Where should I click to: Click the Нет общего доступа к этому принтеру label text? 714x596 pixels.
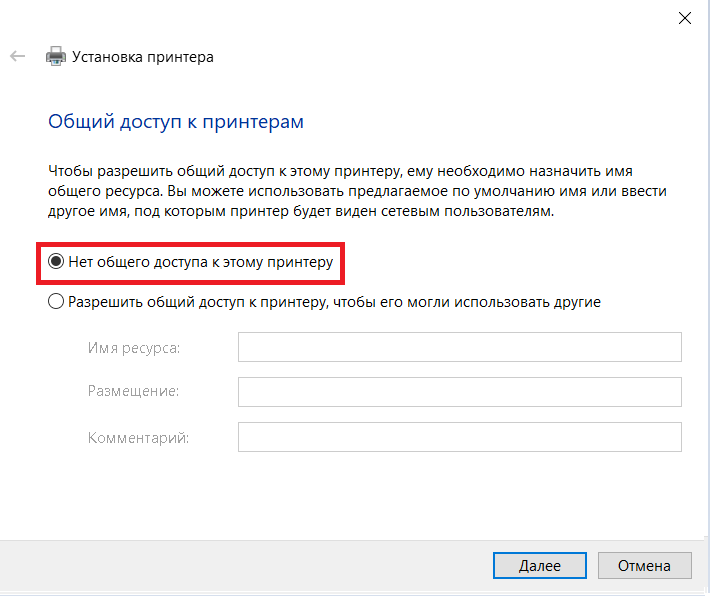click(x=200, y=262)
